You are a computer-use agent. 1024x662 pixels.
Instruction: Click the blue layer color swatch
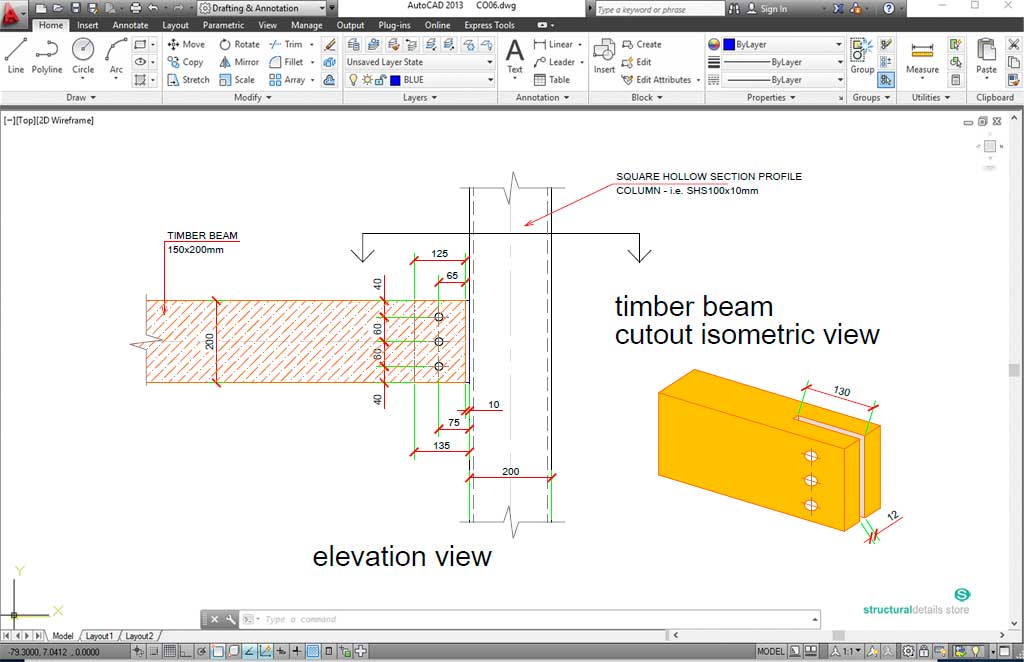point(395,80)
